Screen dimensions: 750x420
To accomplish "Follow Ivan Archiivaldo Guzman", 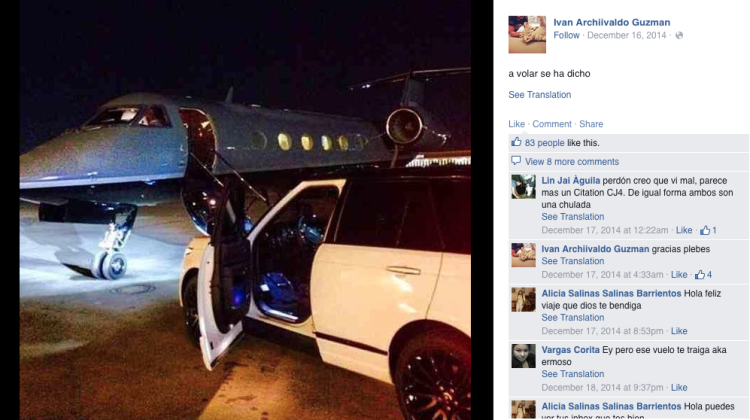I will point(566,35).
